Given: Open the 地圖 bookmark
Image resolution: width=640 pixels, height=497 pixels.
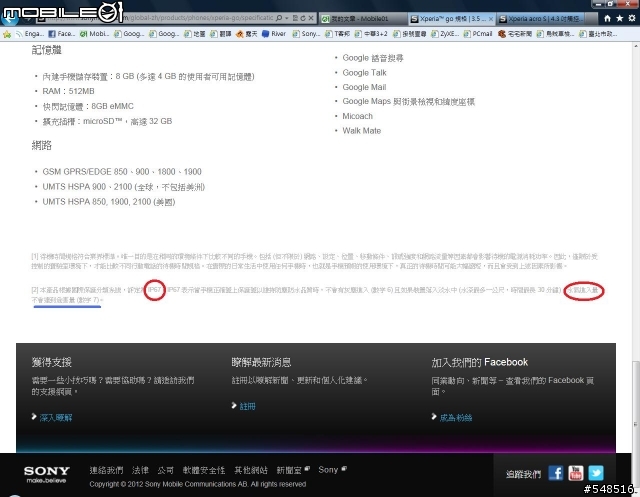Looking at the screenshot, I should point(195,34).
